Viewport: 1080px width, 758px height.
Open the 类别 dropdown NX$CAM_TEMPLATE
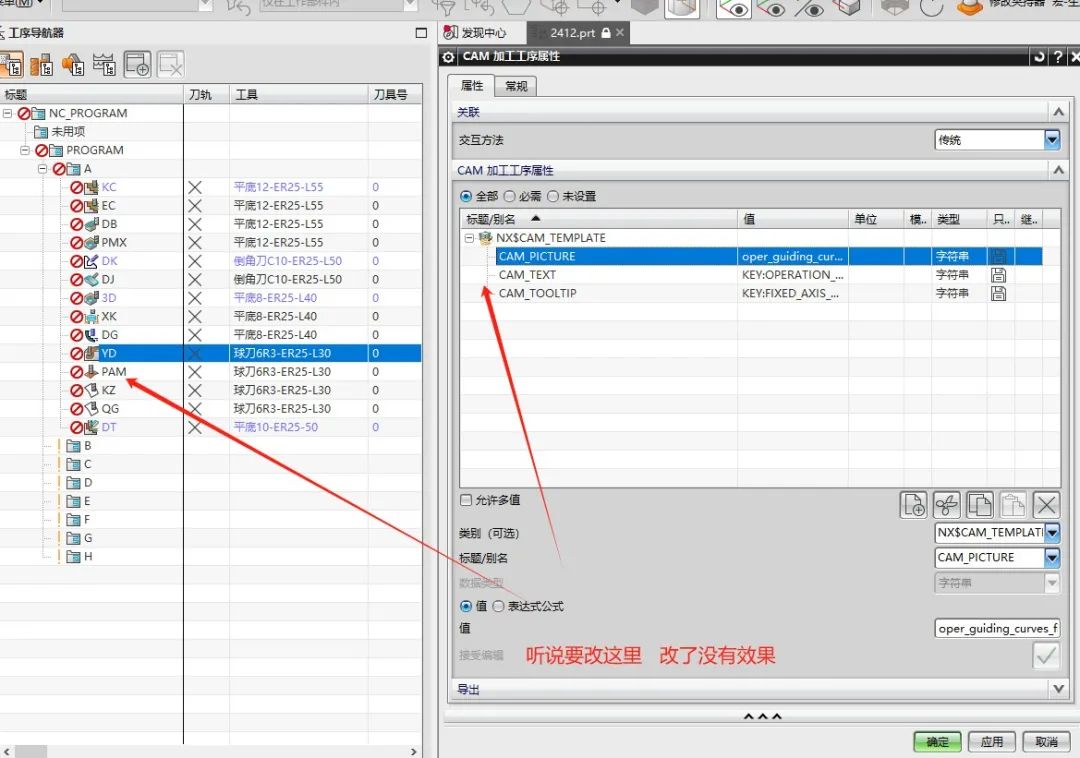pos(997,532)
